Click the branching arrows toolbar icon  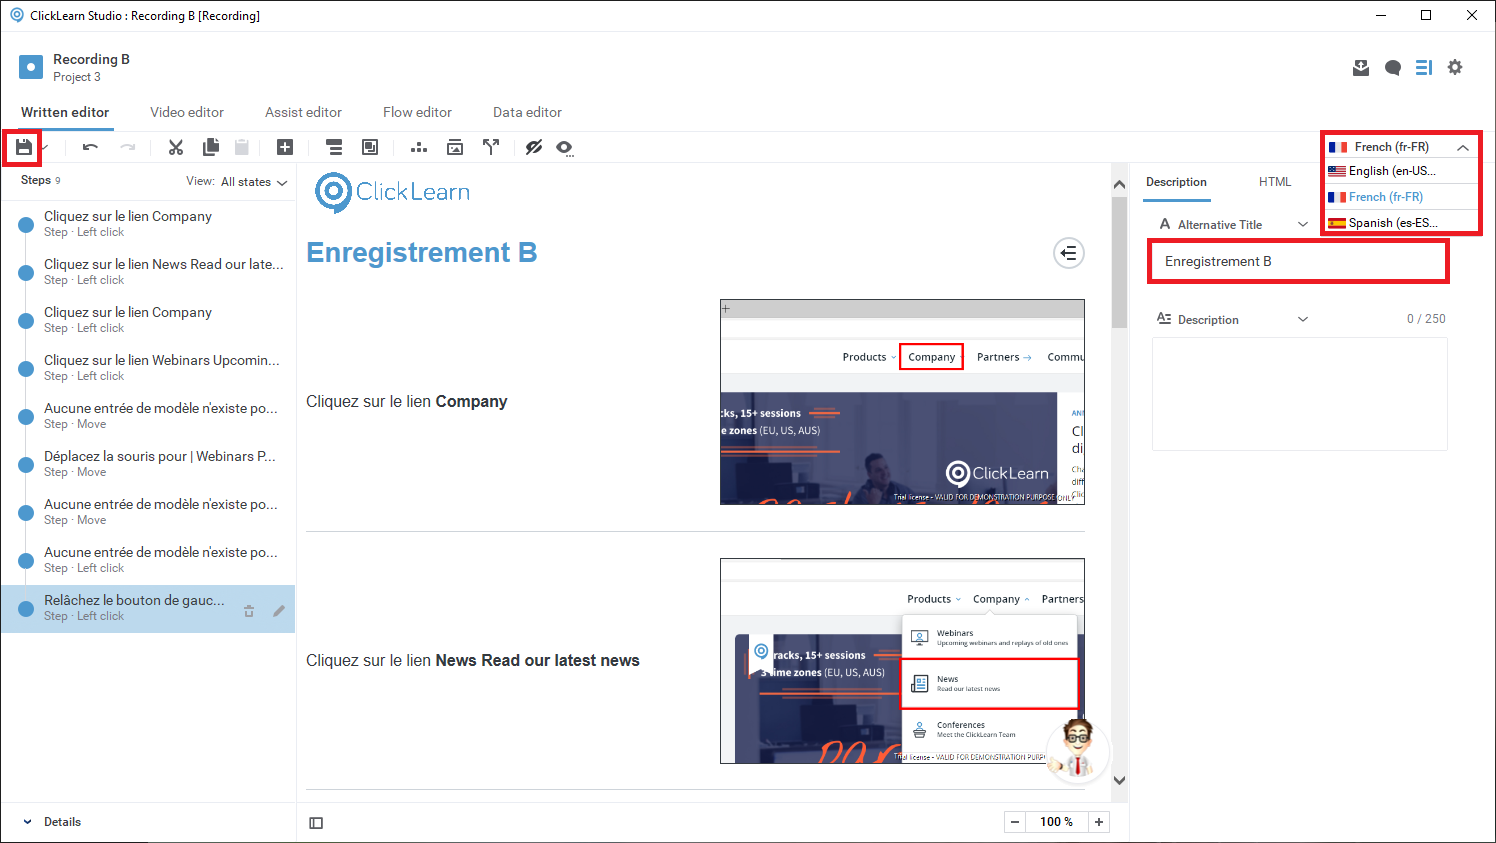tap(491, 148)
